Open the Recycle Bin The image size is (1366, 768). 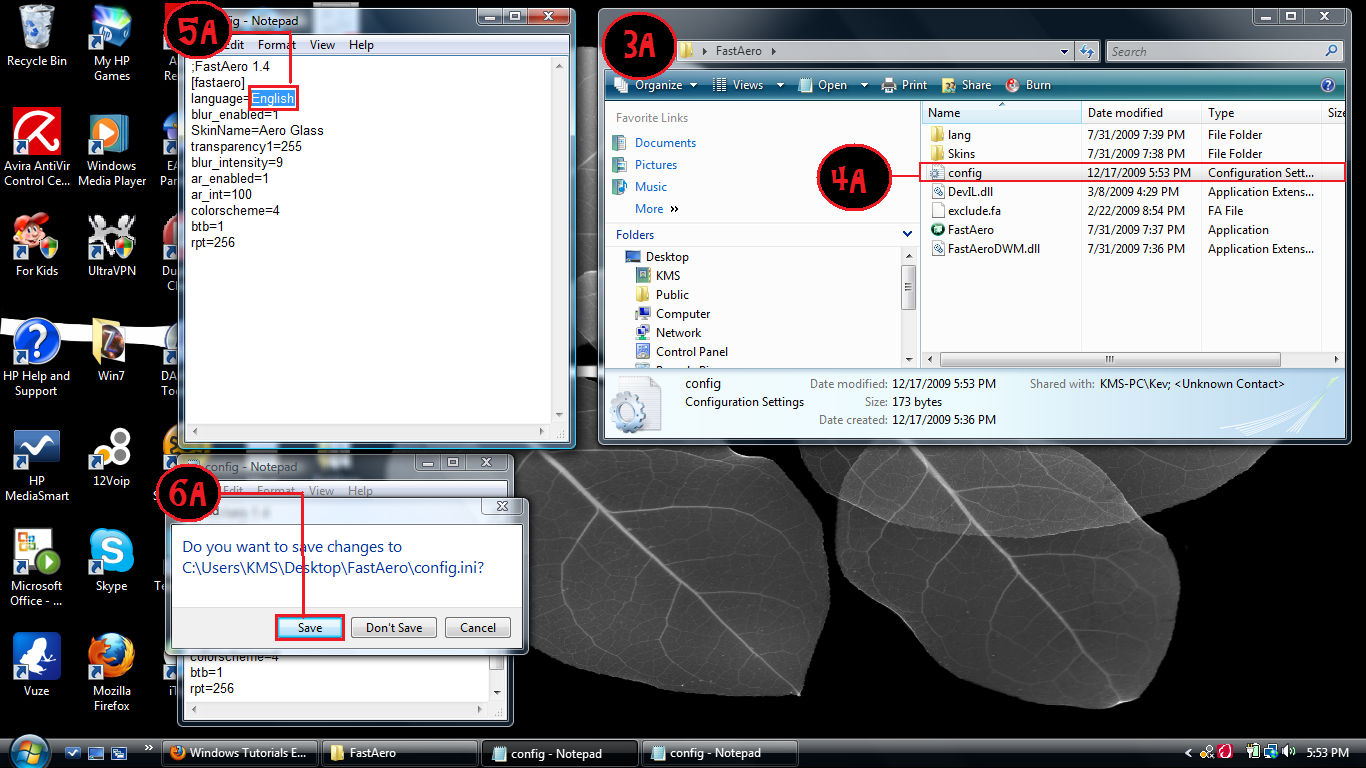[36, 25]
